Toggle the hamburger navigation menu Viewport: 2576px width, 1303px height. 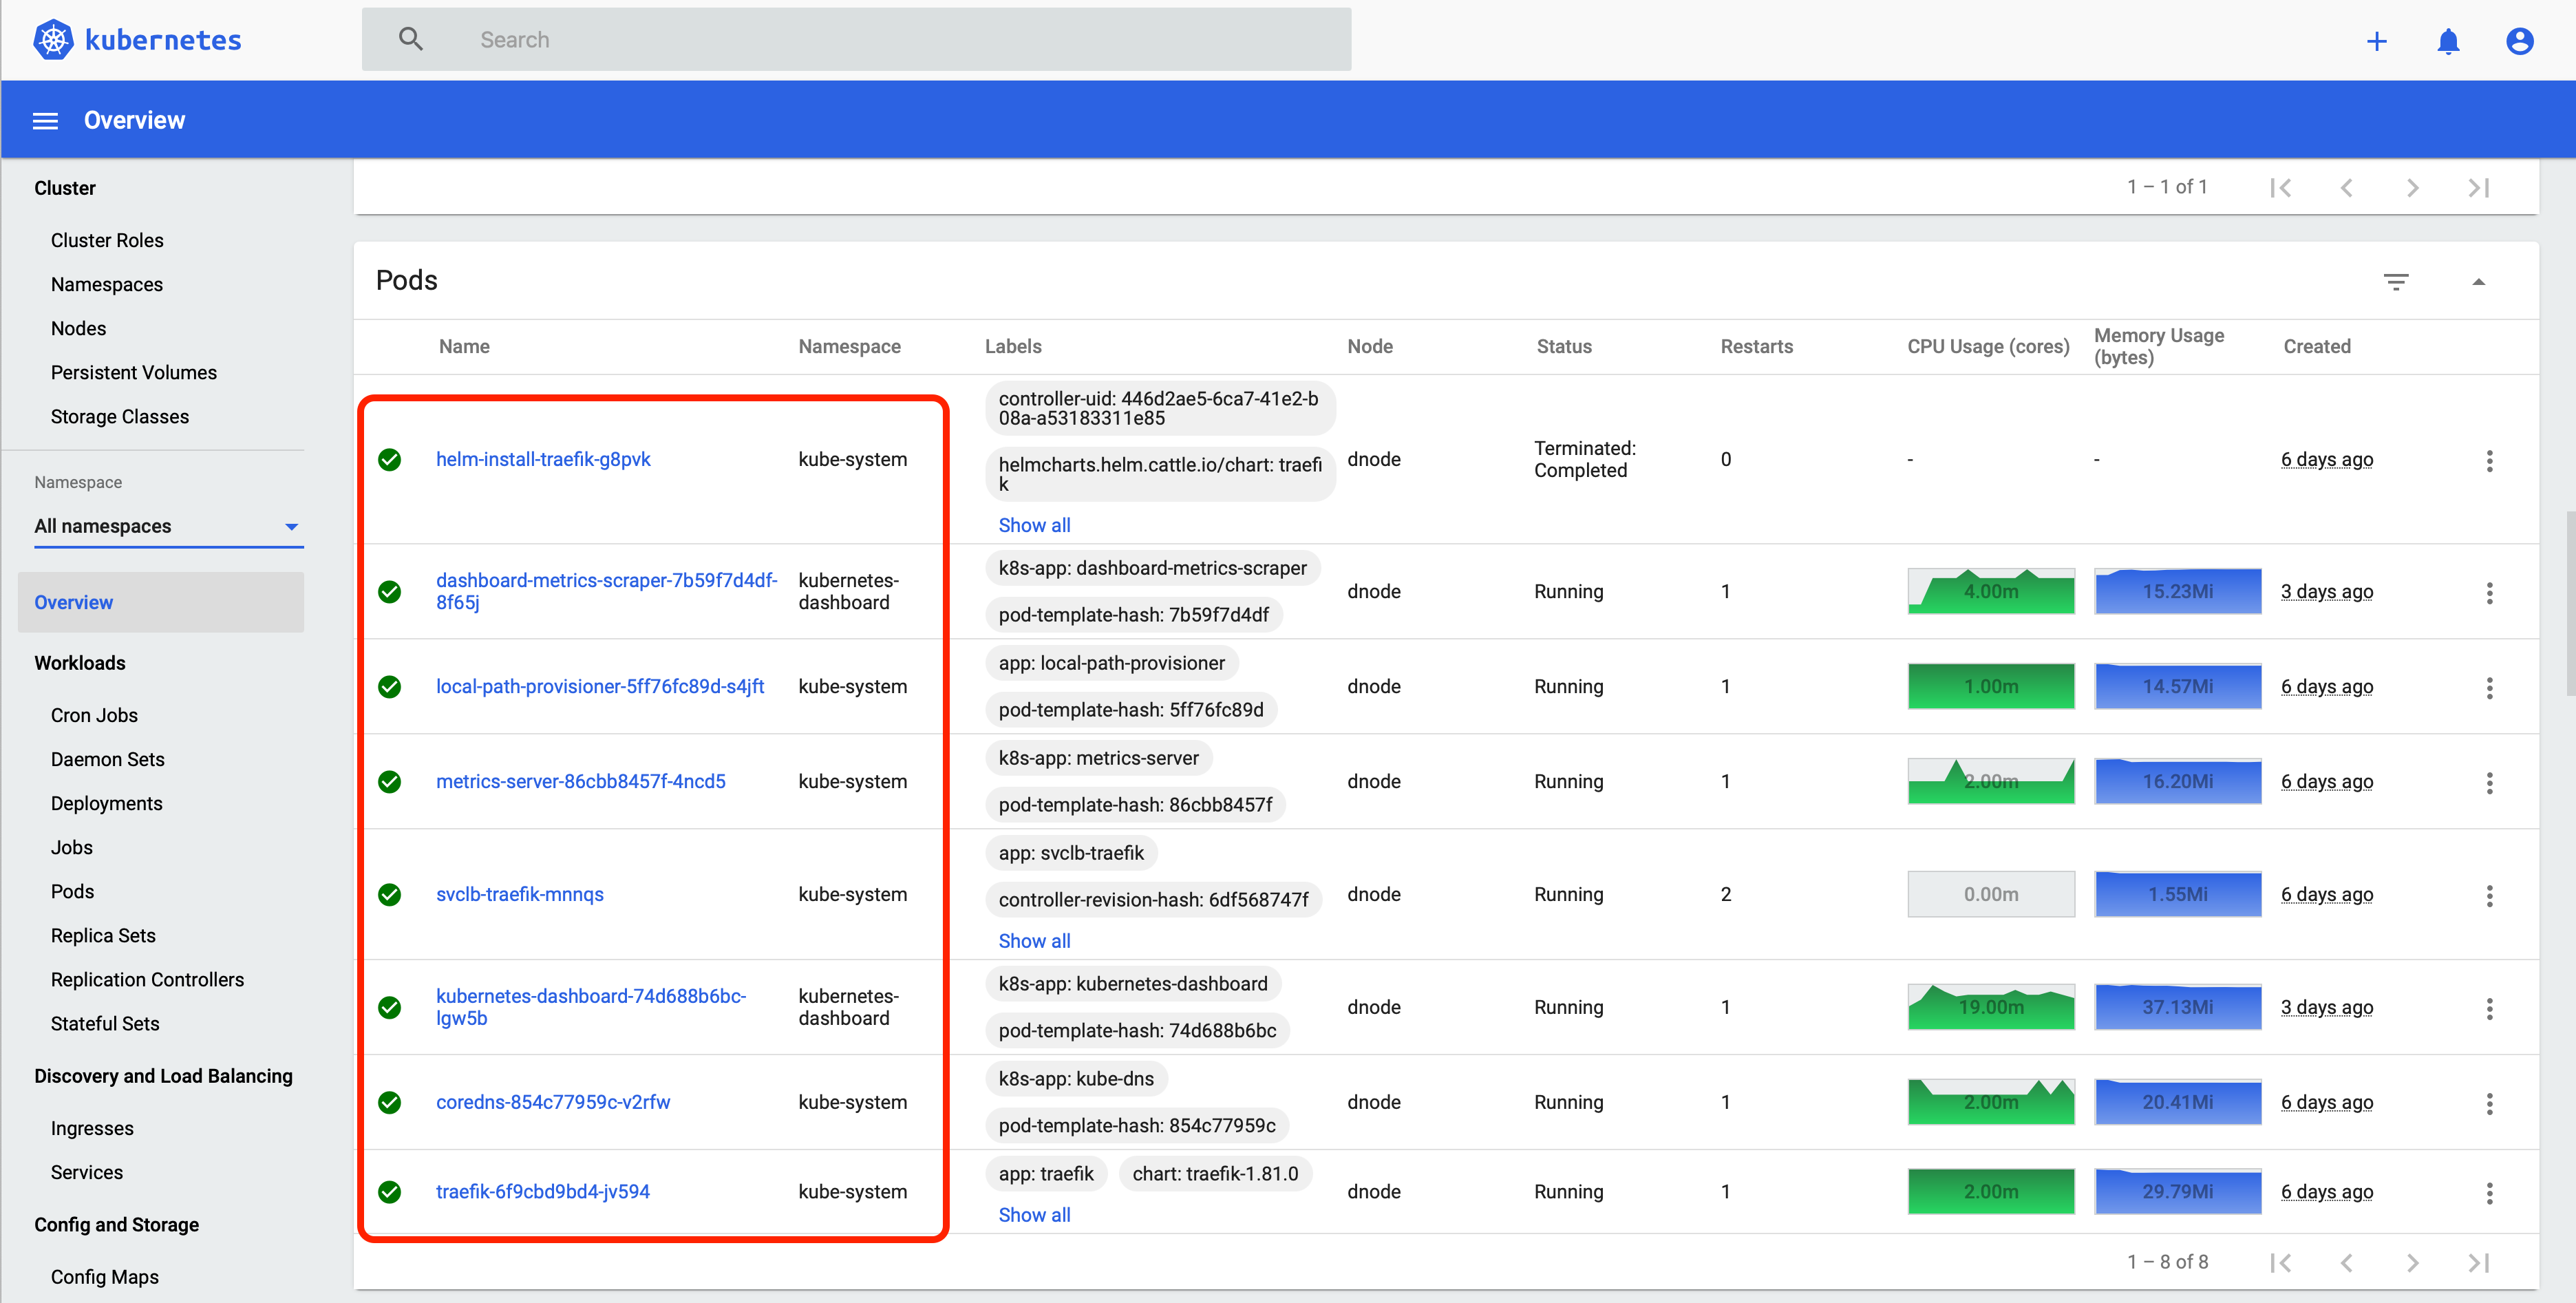(45, 120)
